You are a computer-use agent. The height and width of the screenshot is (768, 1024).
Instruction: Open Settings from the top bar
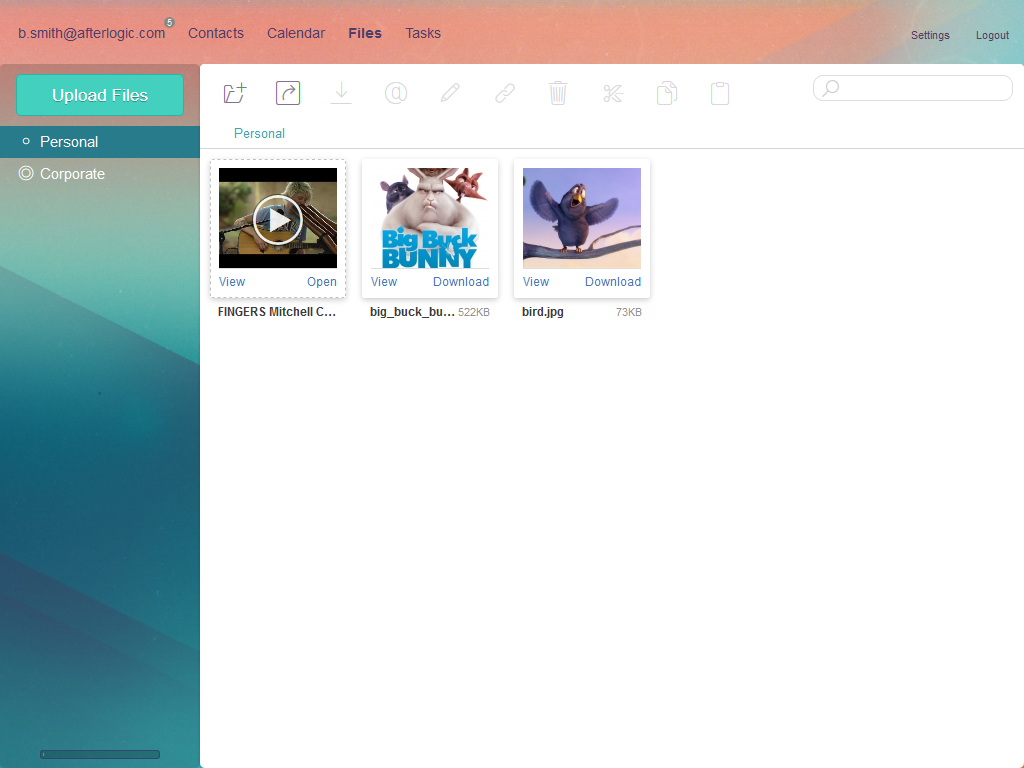930,35
